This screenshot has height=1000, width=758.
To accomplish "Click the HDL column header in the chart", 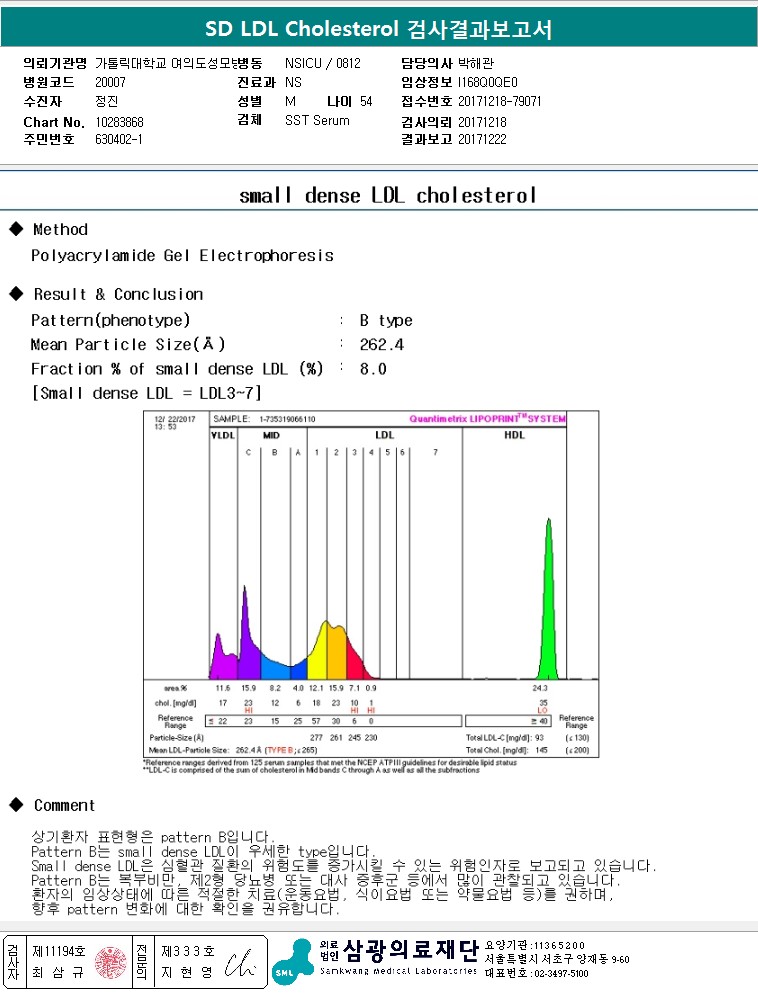I will [x=514, y=435].
